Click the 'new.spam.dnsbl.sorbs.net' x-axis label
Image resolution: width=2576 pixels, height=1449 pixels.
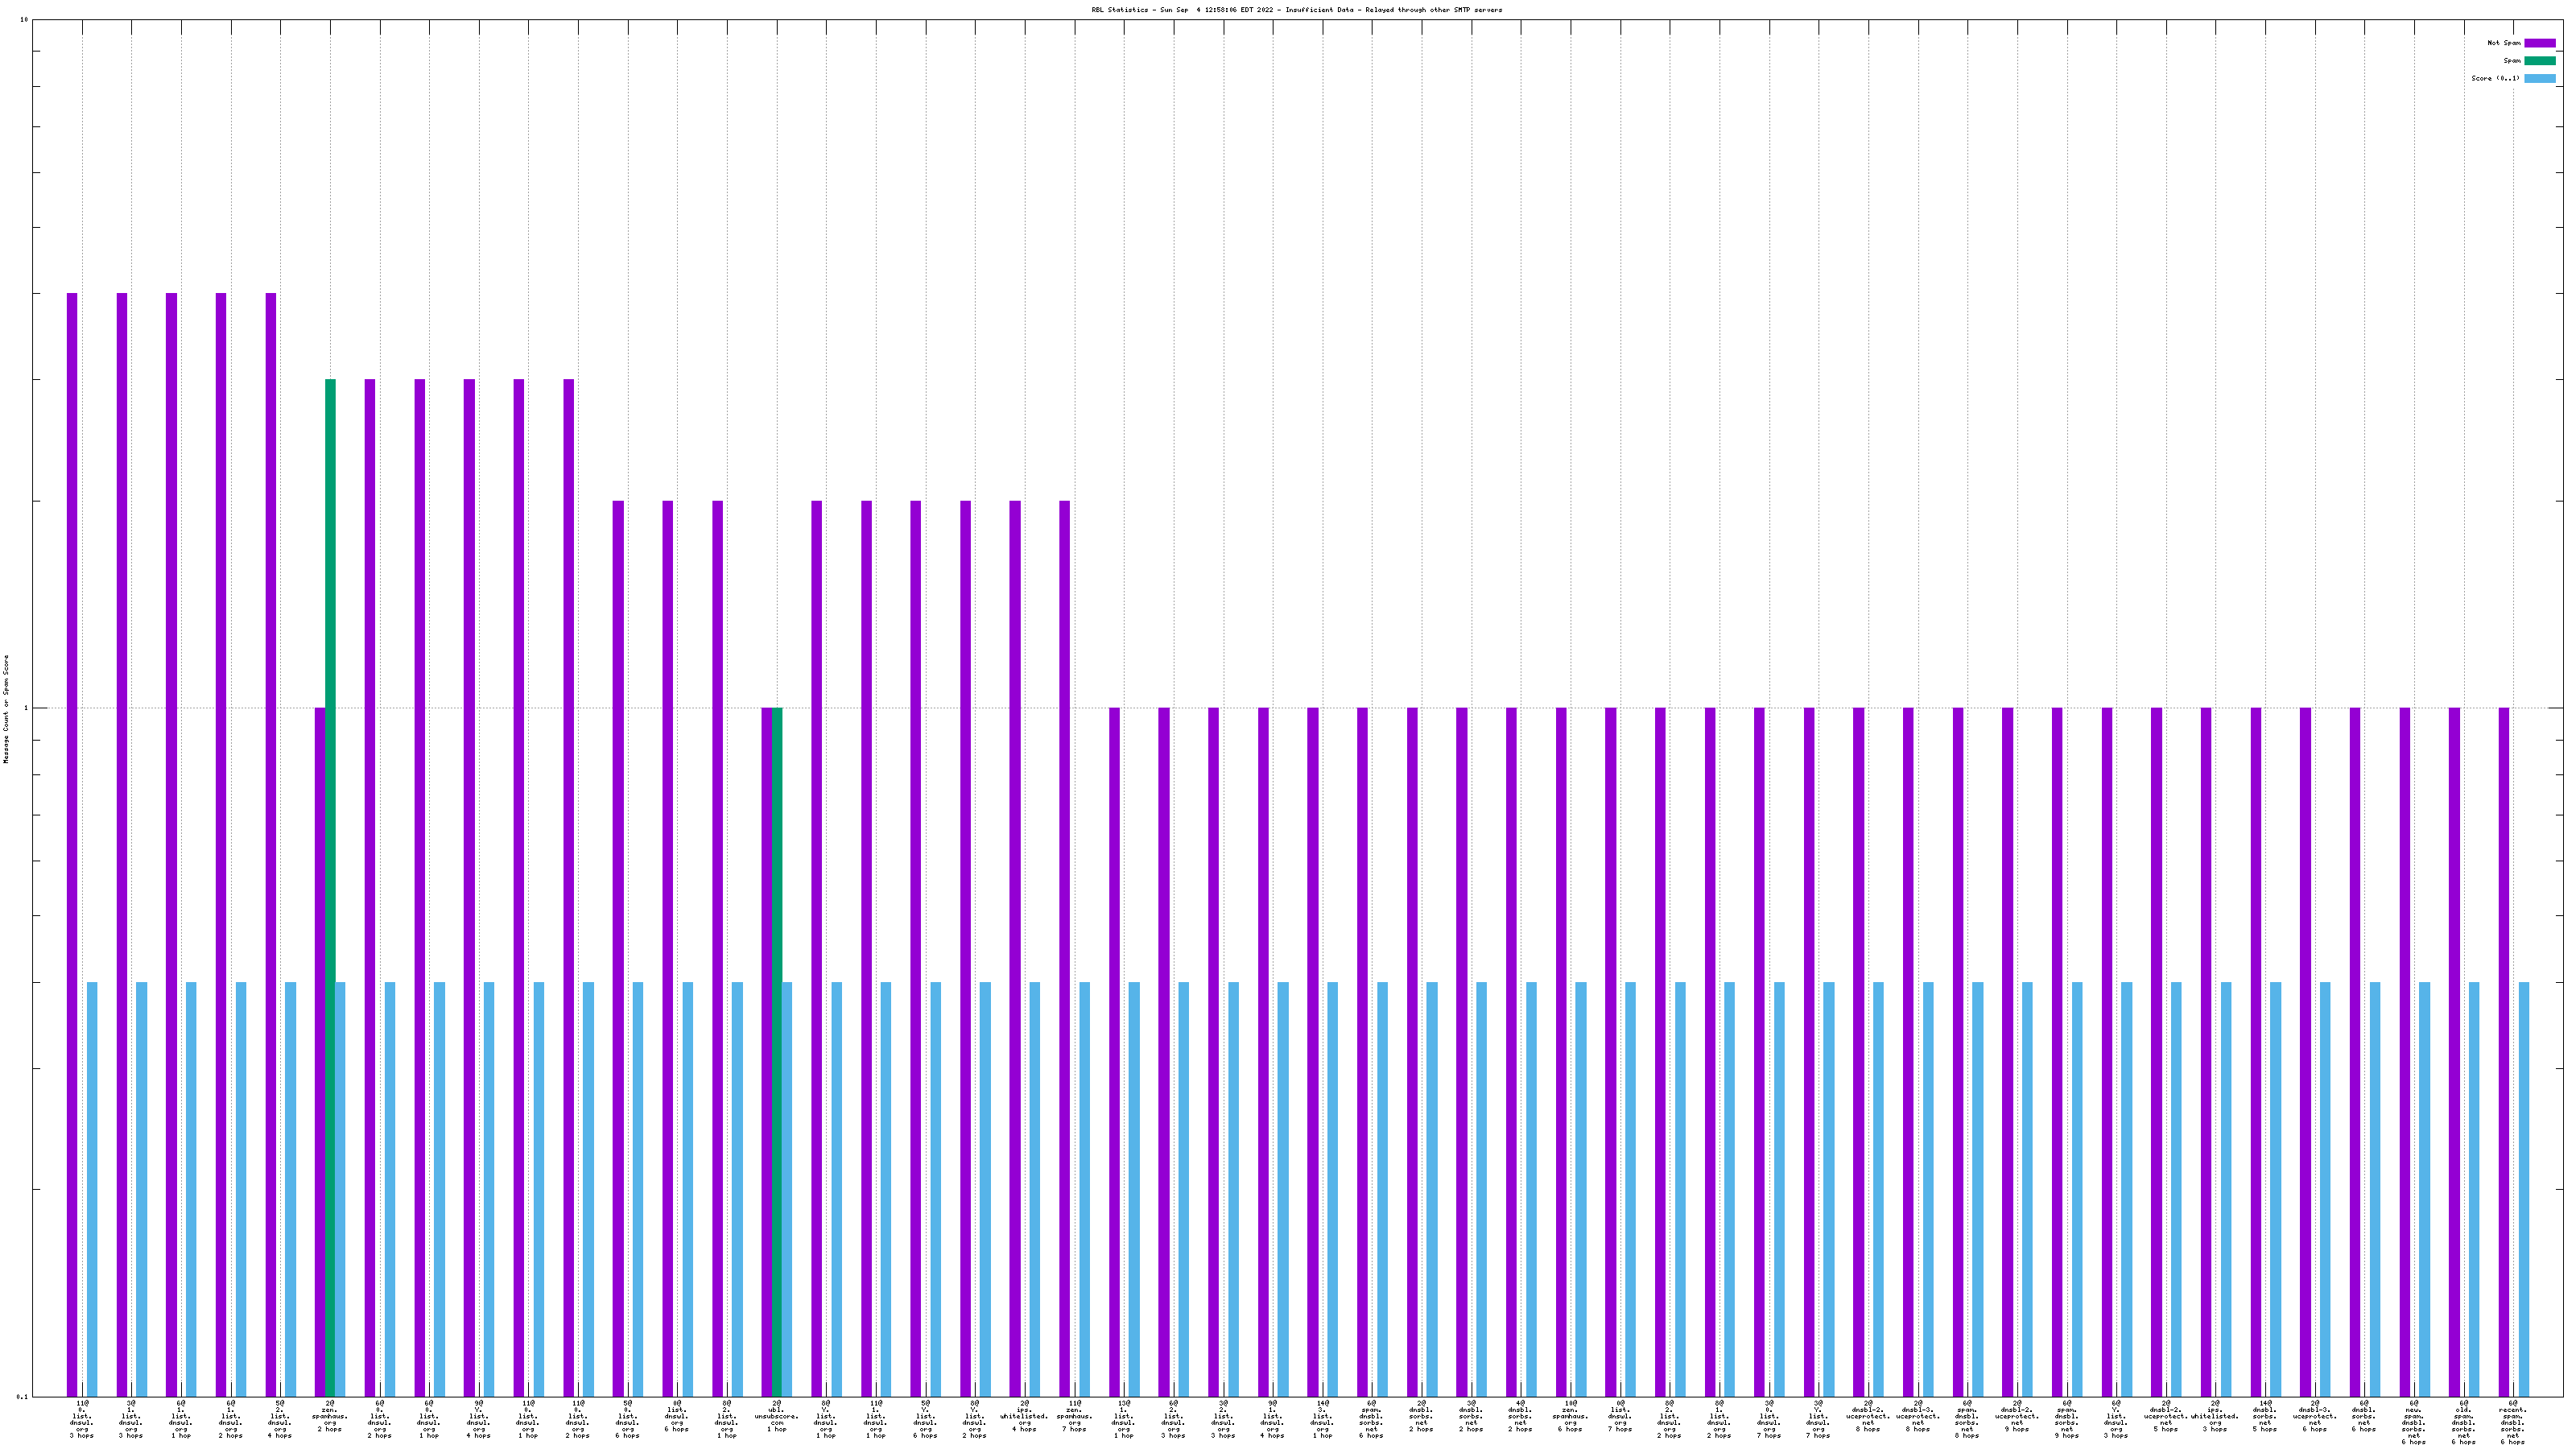click(2413, 1423)
